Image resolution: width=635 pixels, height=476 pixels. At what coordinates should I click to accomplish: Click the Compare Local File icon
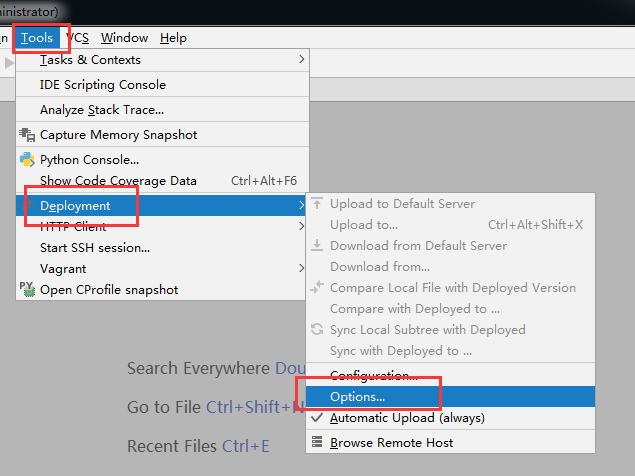tap(317, 287)
